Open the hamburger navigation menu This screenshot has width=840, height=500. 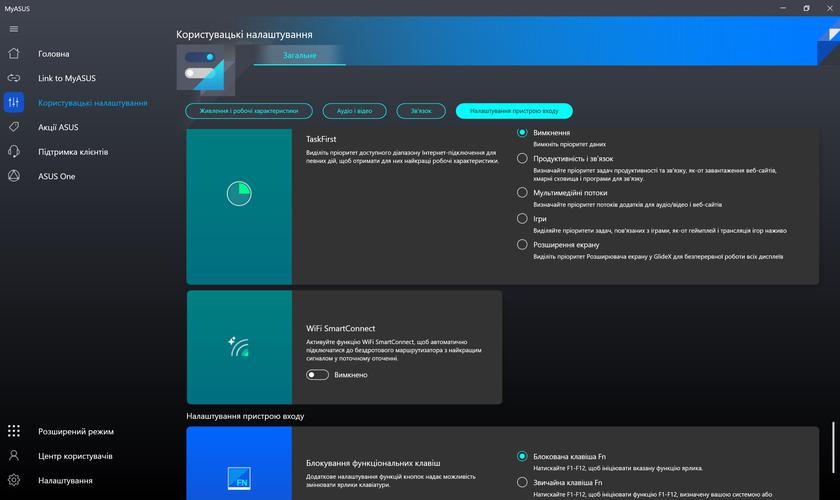tap(14, 29)
